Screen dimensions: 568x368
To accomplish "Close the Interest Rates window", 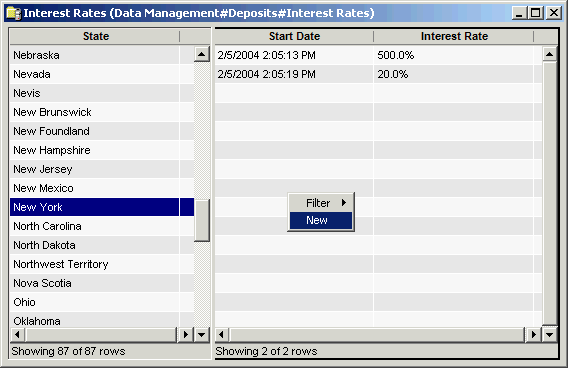I will pos(554,13).
